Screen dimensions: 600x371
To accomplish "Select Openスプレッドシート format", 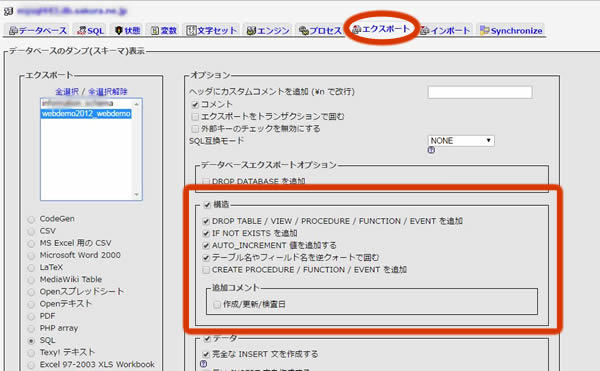I will [31, 292].
